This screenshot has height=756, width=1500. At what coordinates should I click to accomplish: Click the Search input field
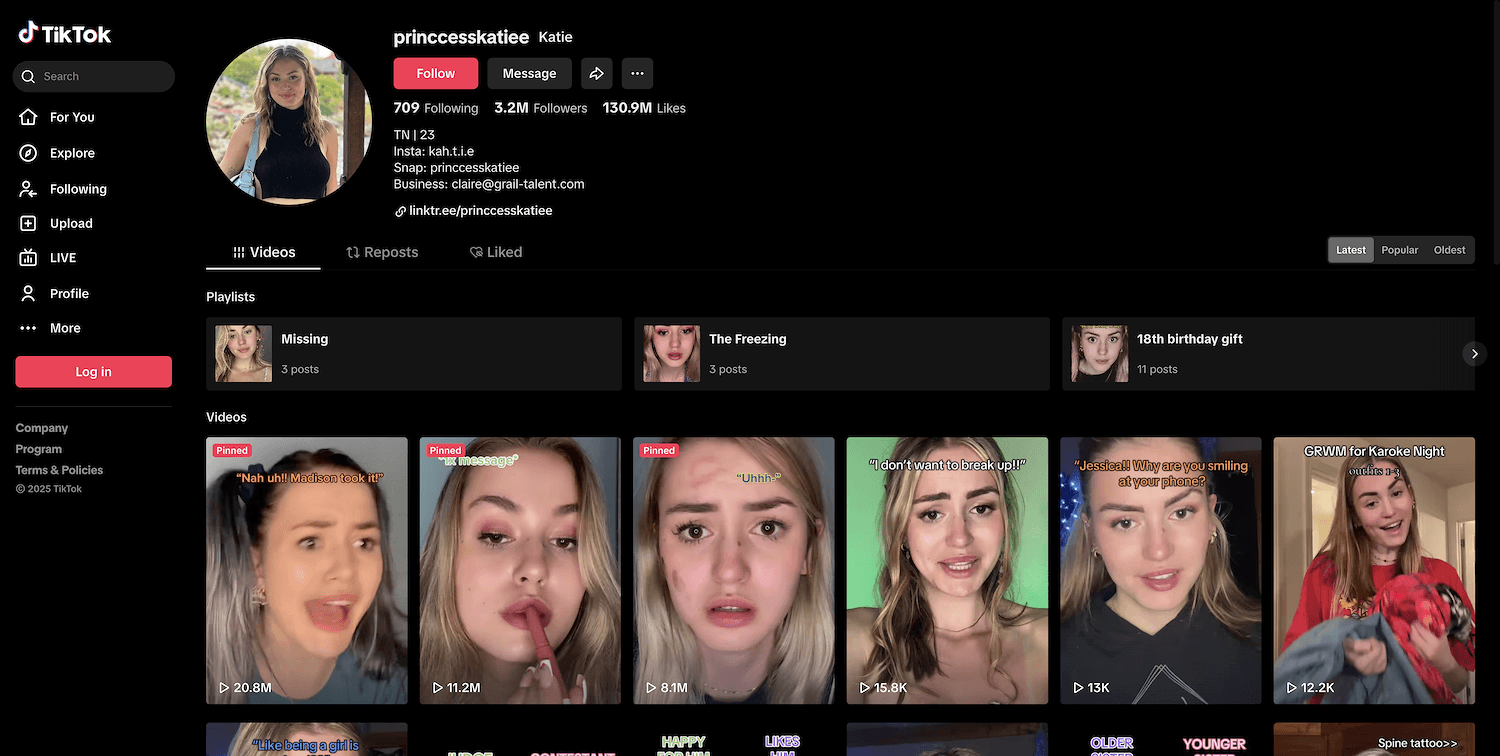(100, 76)
